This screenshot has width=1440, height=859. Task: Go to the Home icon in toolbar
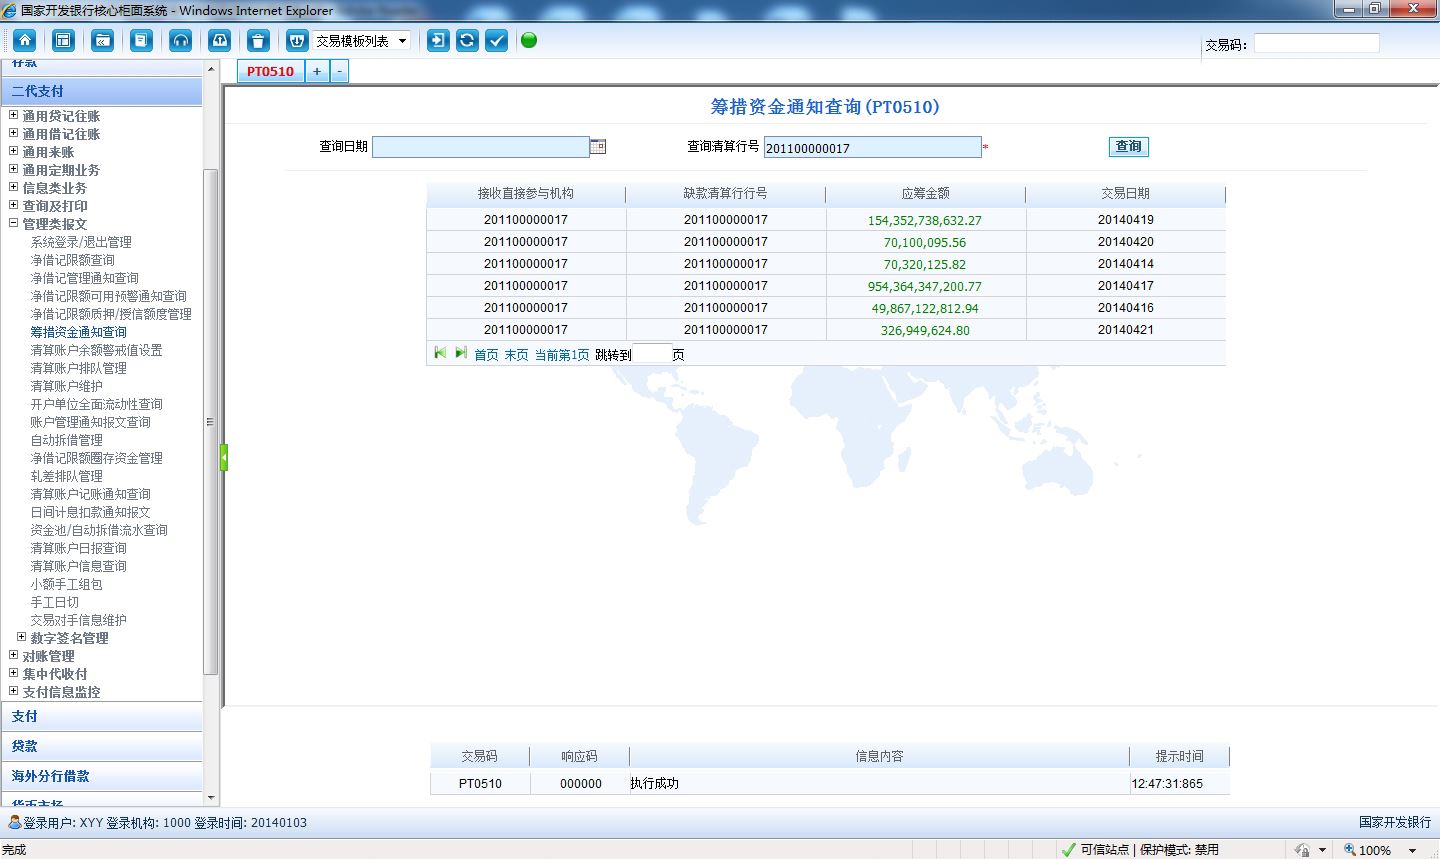pos(25,40)
